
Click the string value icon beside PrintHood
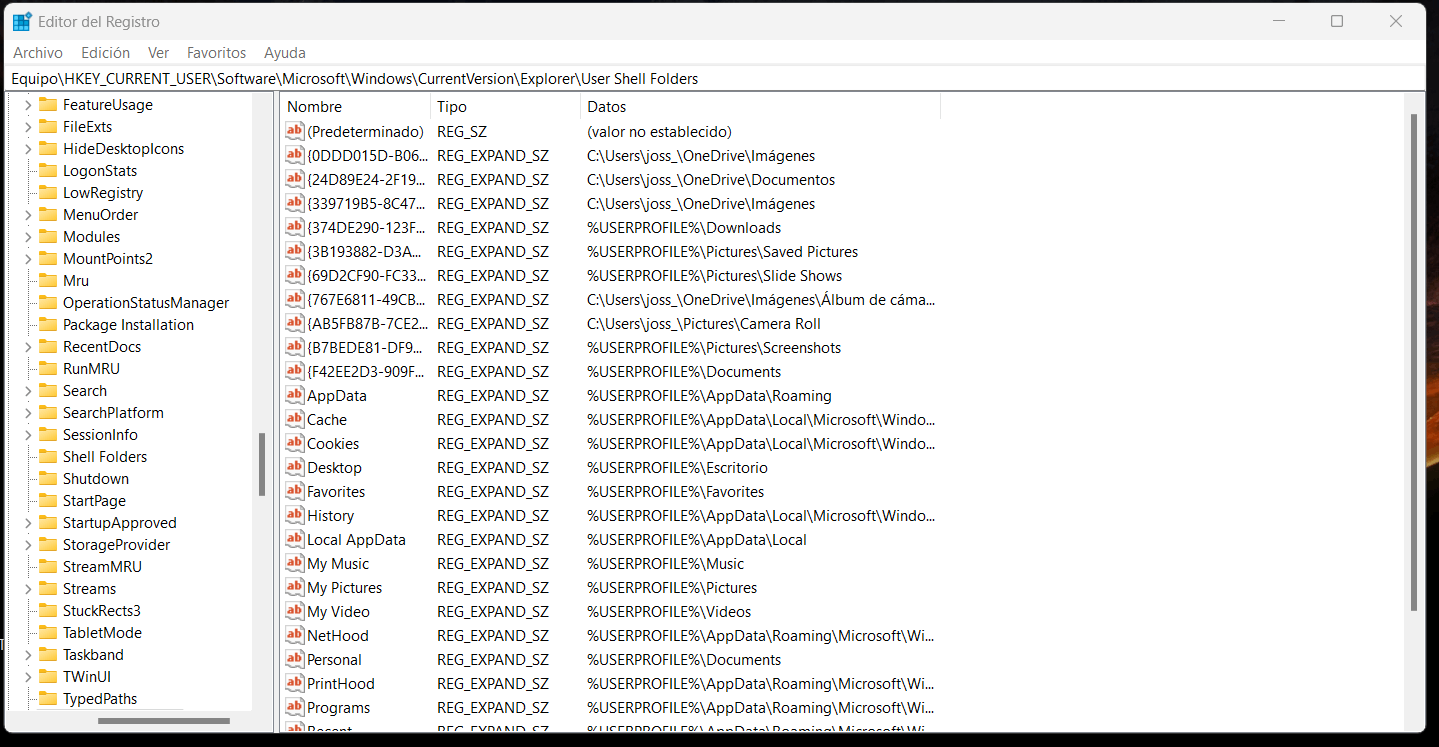pyautogui.click(x=294, y=683)
